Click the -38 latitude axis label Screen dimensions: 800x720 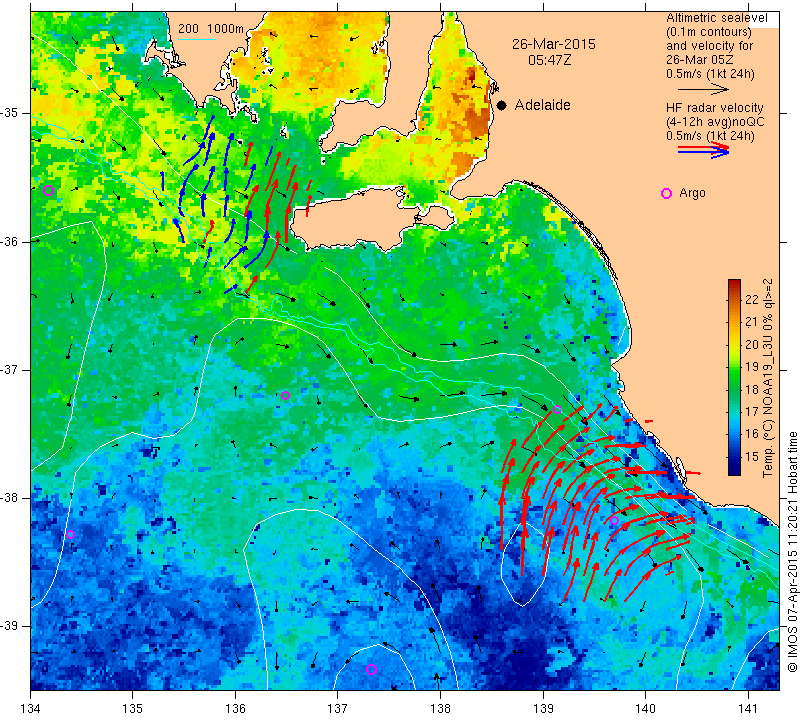click(x=11, y=498)
